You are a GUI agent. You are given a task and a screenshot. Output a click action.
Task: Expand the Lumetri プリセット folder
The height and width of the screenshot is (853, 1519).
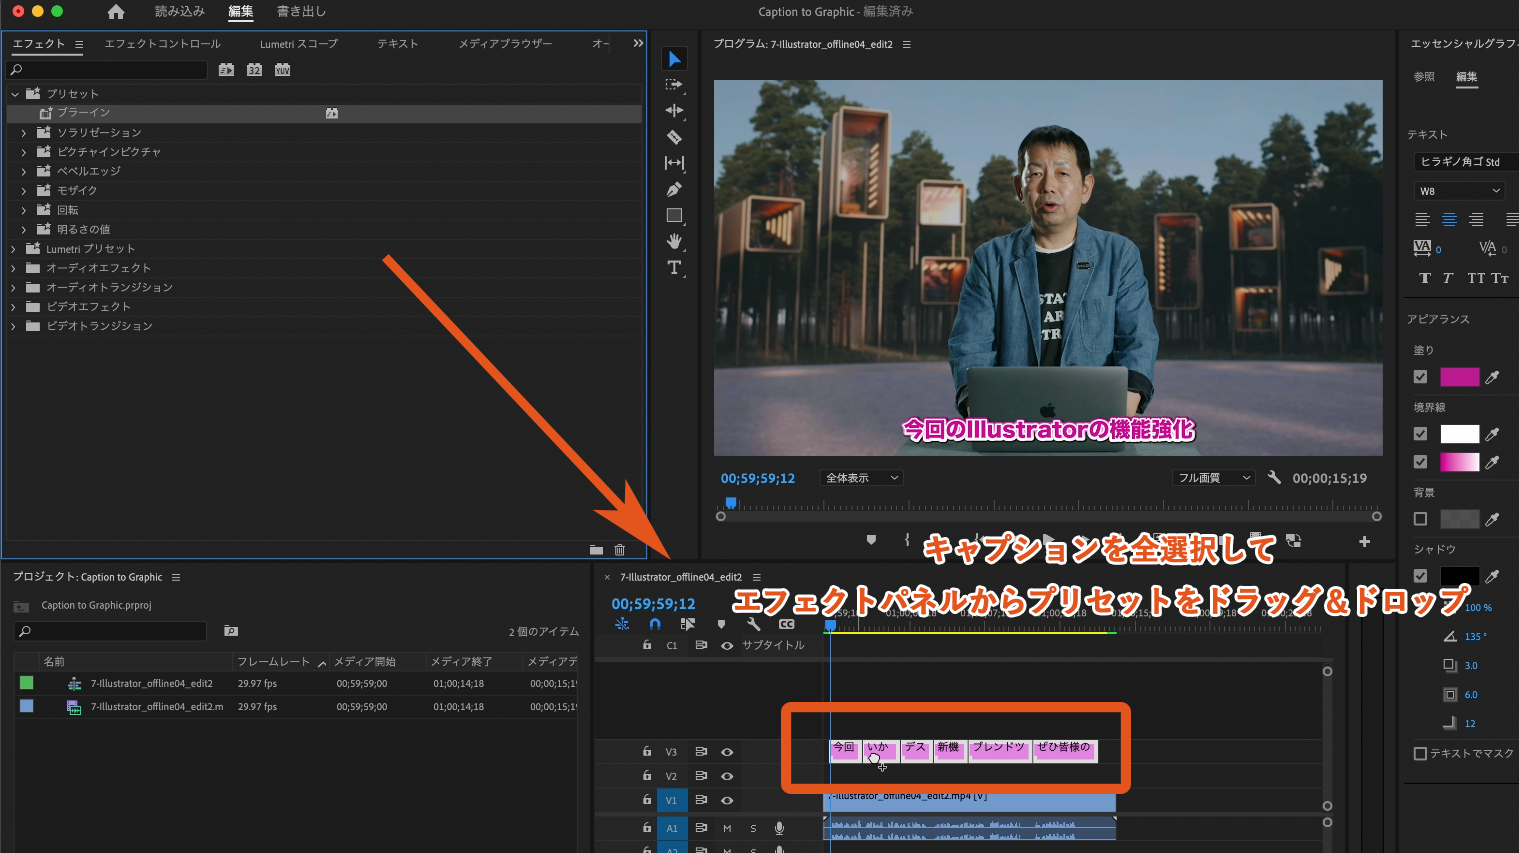(x=13, y=249)
